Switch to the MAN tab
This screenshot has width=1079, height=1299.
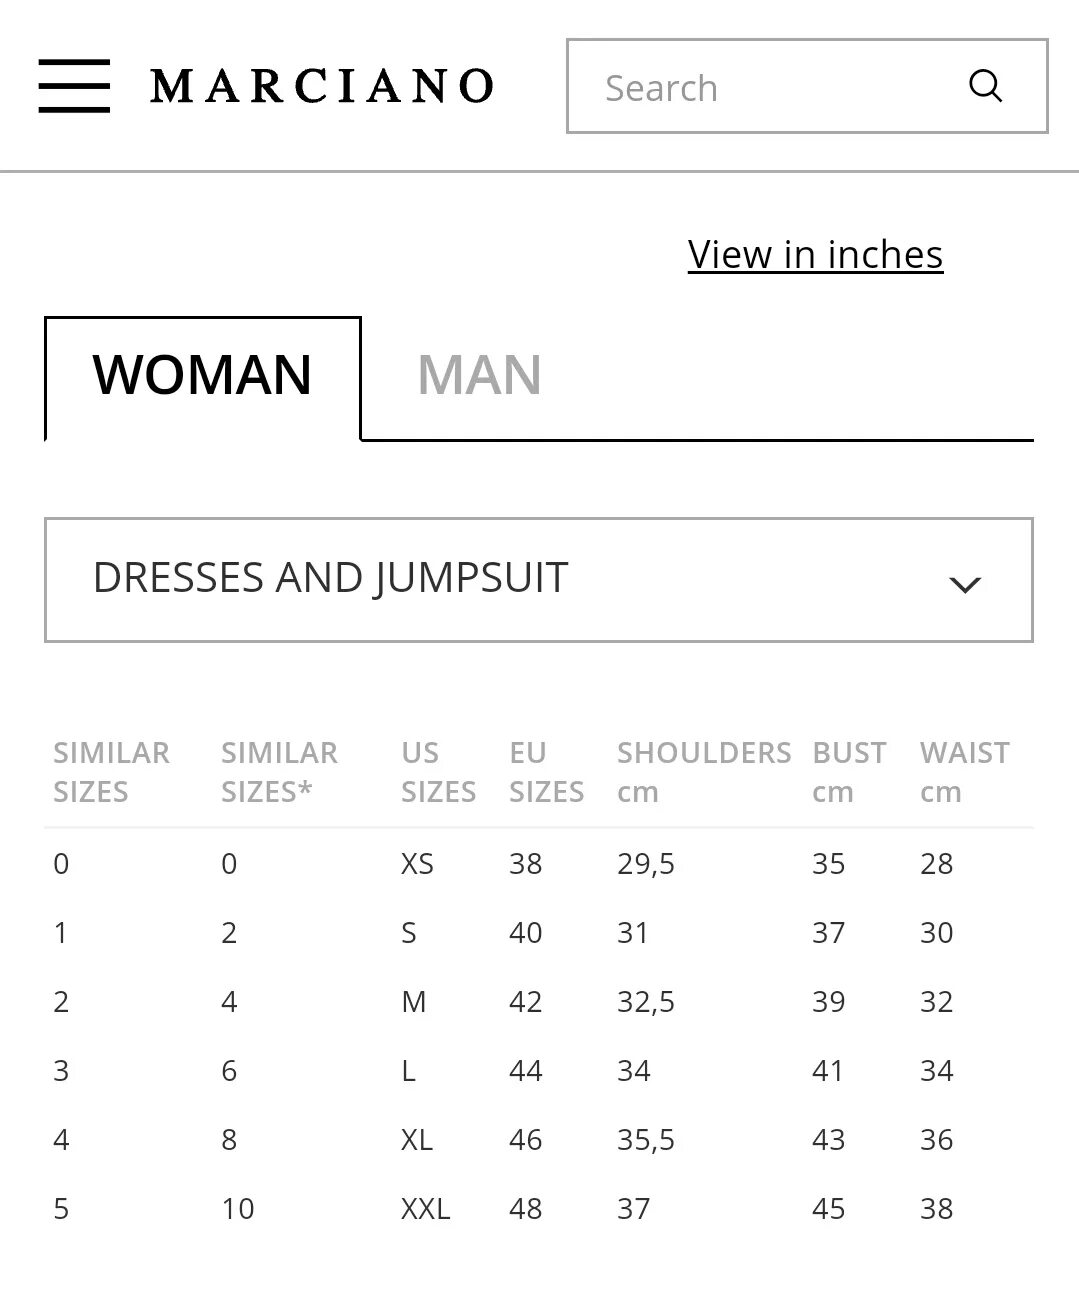click(479, 375)
